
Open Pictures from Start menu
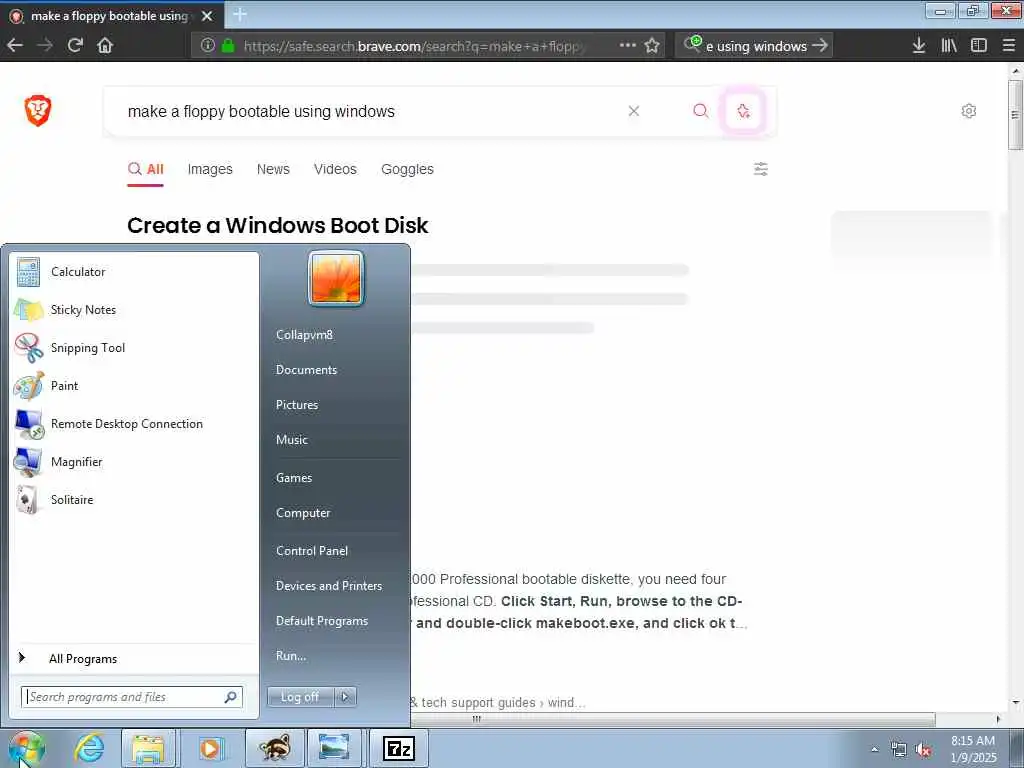tap(297, 405)
